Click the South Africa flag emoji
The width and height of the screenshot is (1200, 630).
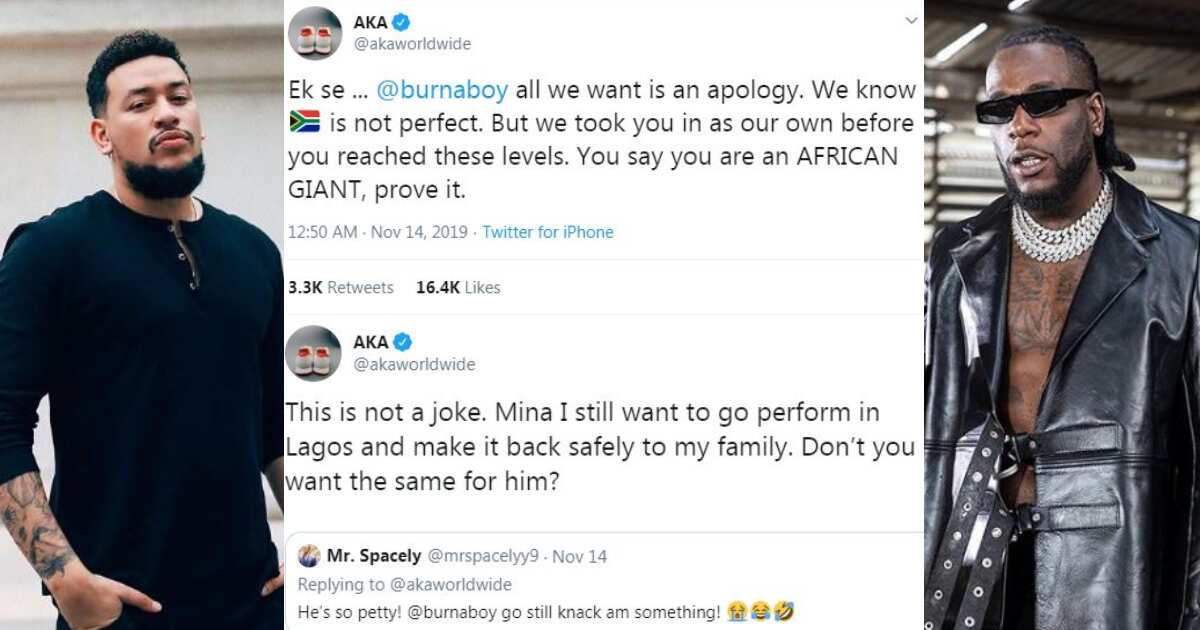click(304, 123)
